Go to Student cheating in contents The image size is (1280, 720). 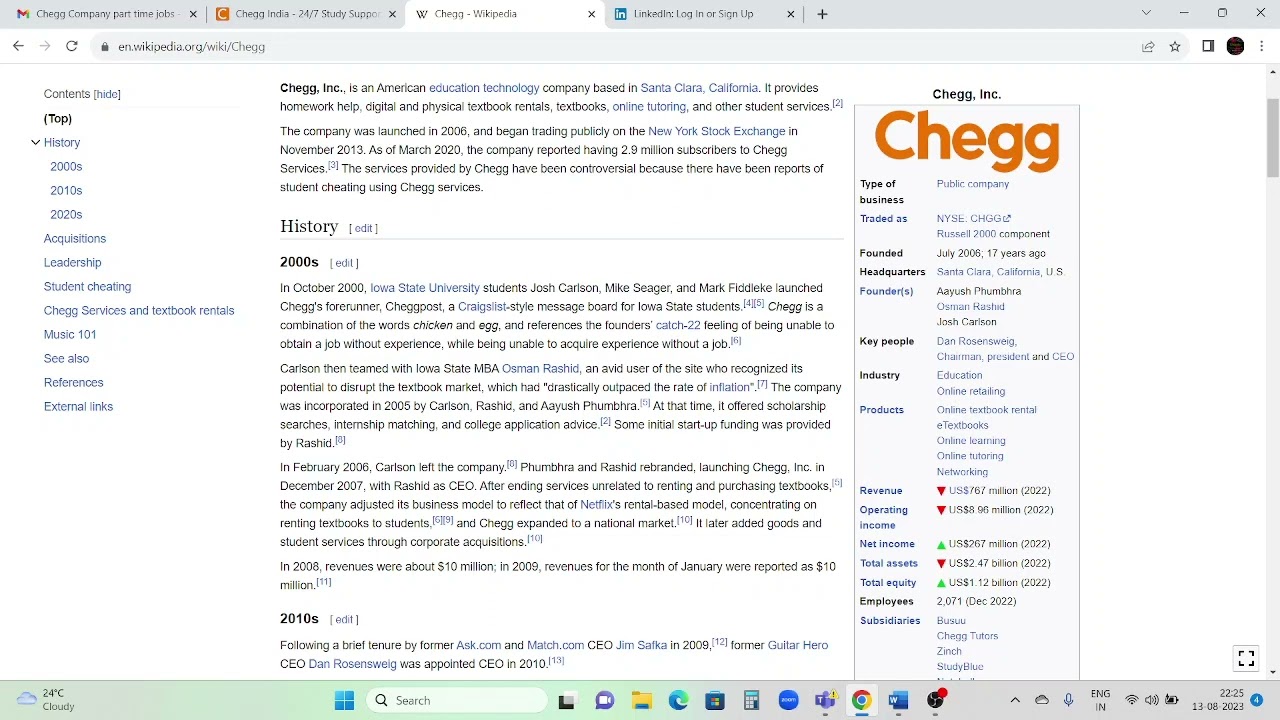(x=87, y=286)
